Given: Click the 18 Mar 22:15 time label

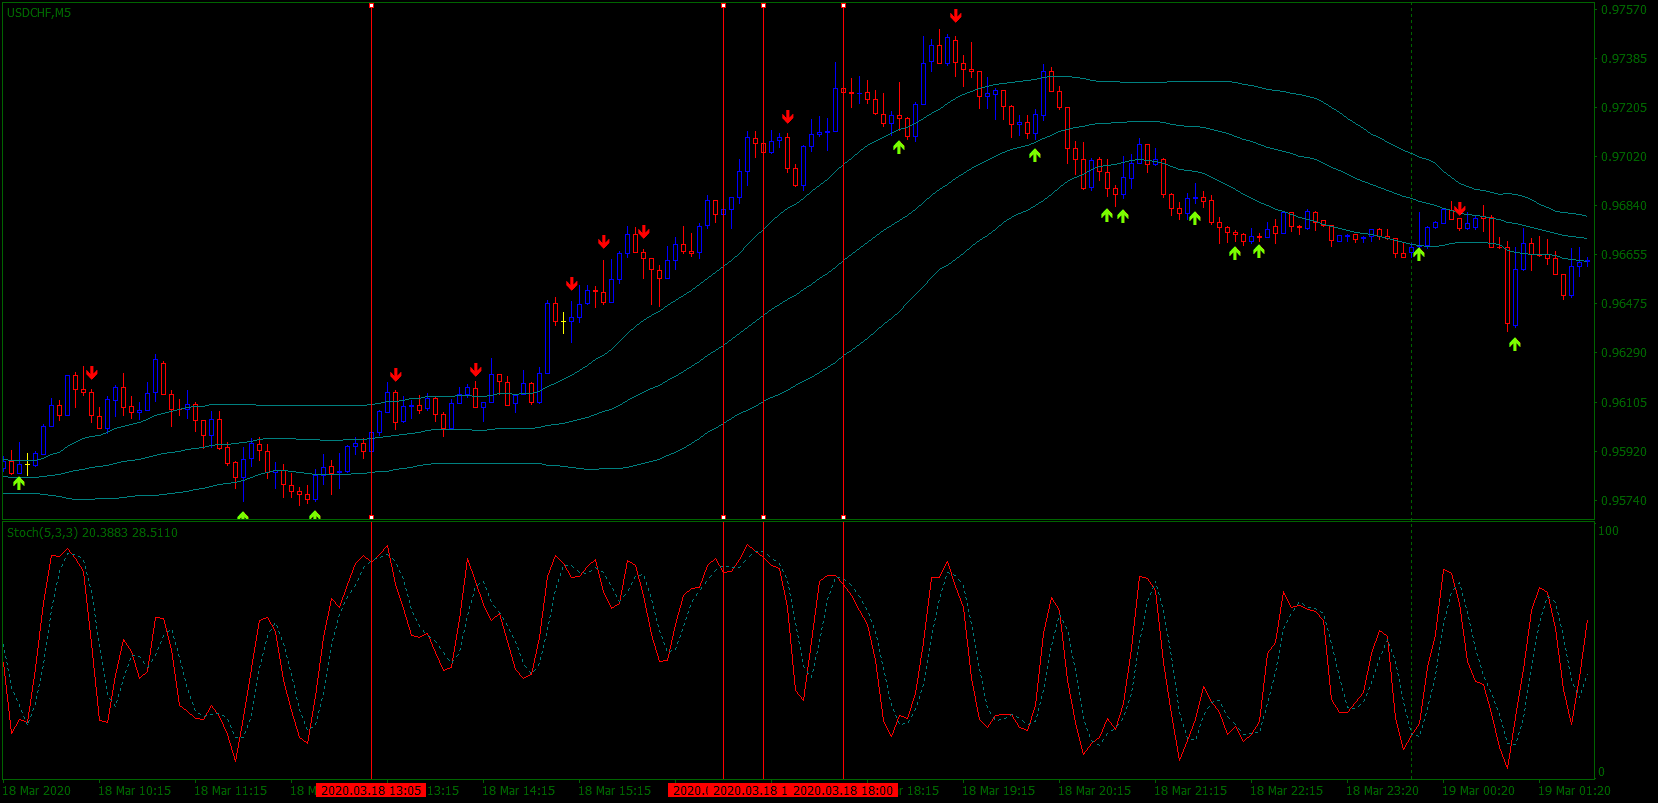Looking at the screenshot, I should (x=1286, y=791).
